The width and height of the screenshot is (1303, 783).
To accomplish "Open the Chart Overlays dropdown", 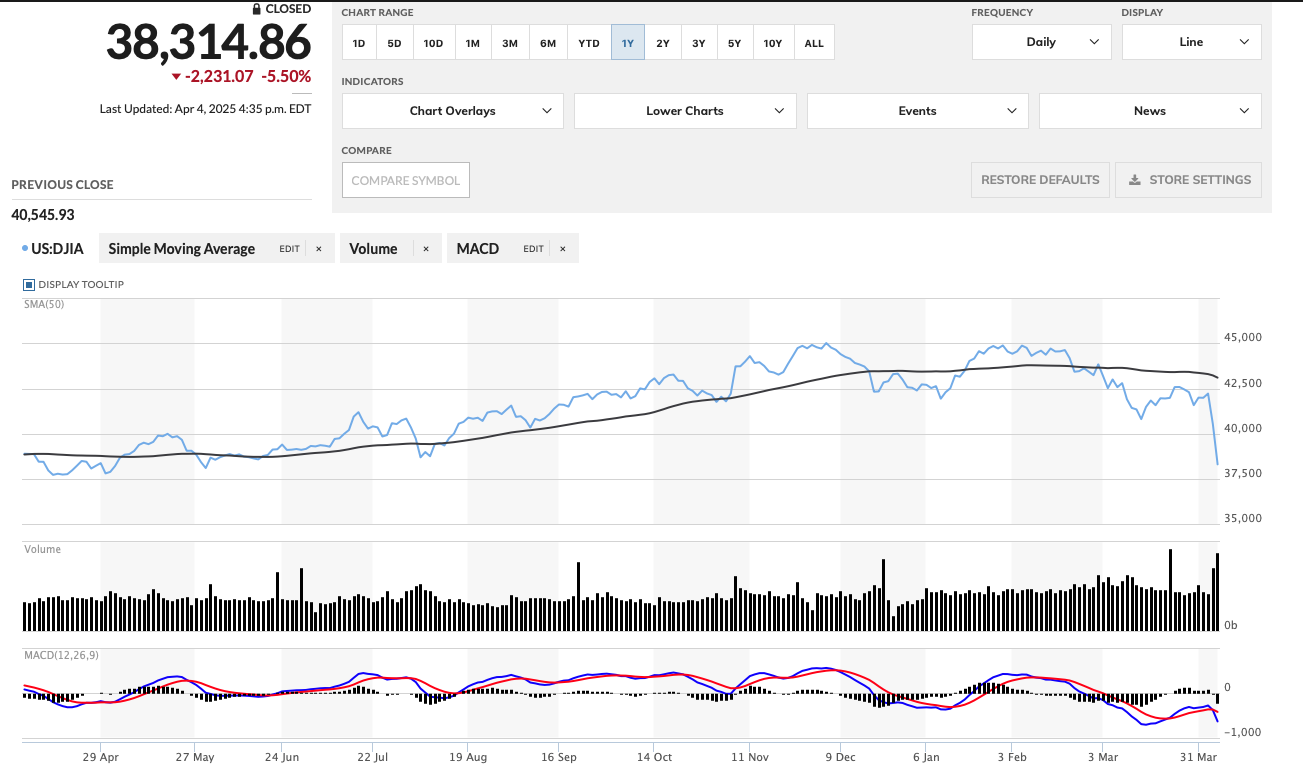I will [452, 111].
